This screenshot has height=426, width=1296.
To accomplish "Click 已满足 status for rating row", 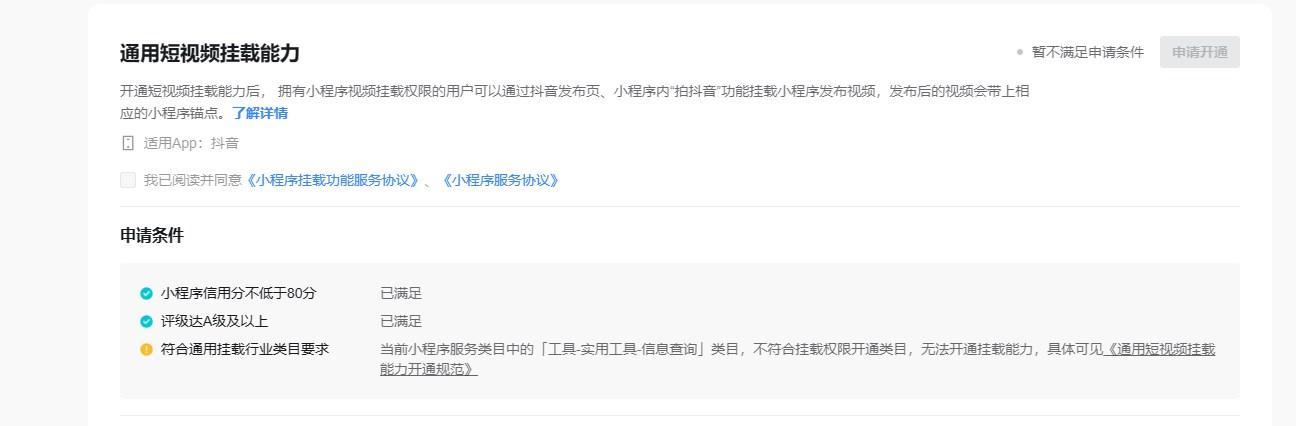I will pos(401,322).
